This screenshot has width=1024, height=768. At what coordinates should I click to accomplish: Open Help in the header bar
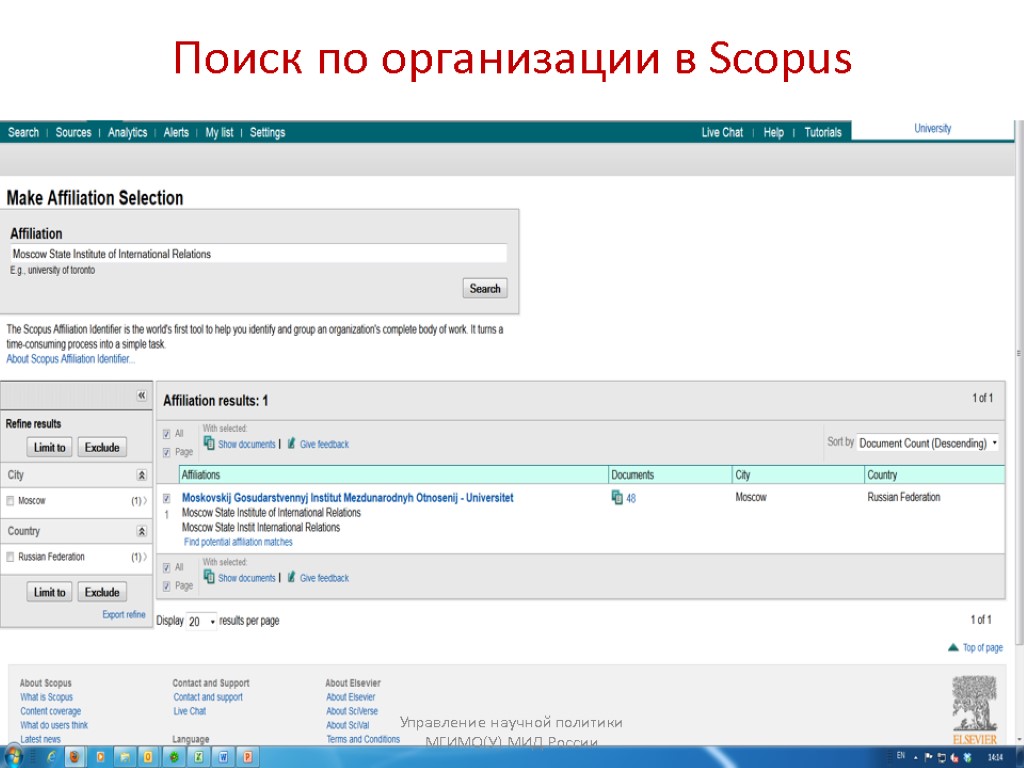[x=773, y=133]
